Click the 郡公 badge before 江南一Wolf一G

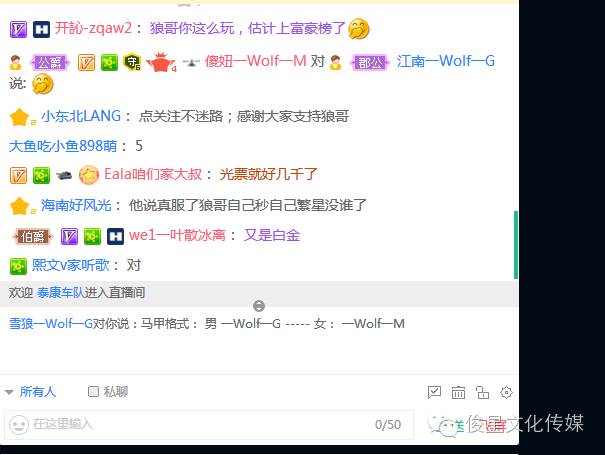[x=370, y=62]
